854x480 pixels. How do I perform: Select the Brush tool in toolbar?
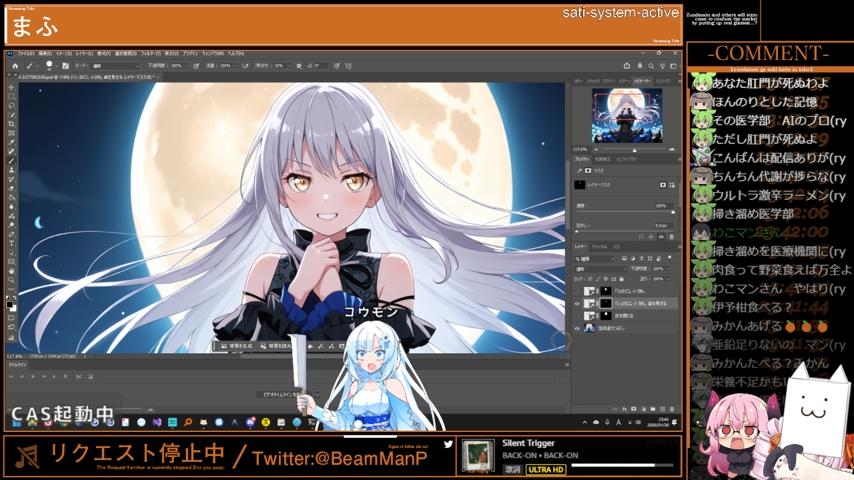pos(12,160)
